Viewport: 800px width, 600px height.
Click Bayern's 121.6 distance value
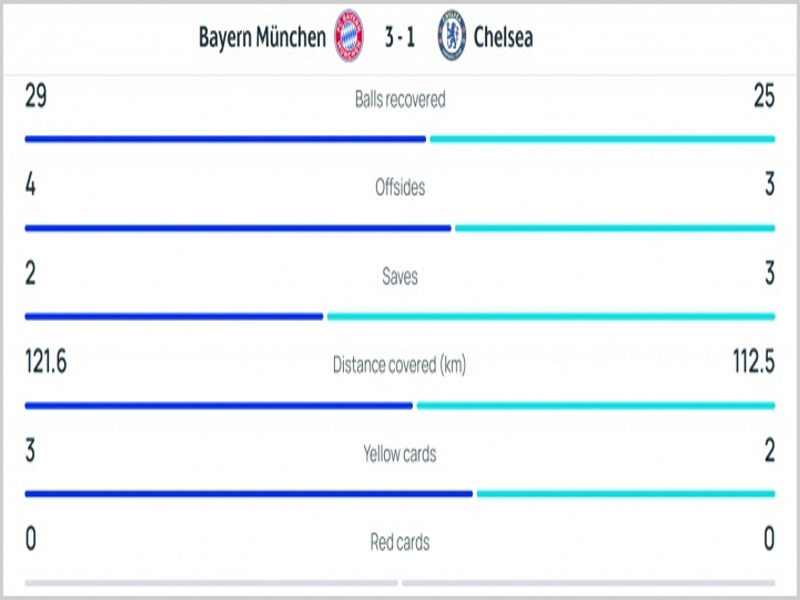point(46,361)
